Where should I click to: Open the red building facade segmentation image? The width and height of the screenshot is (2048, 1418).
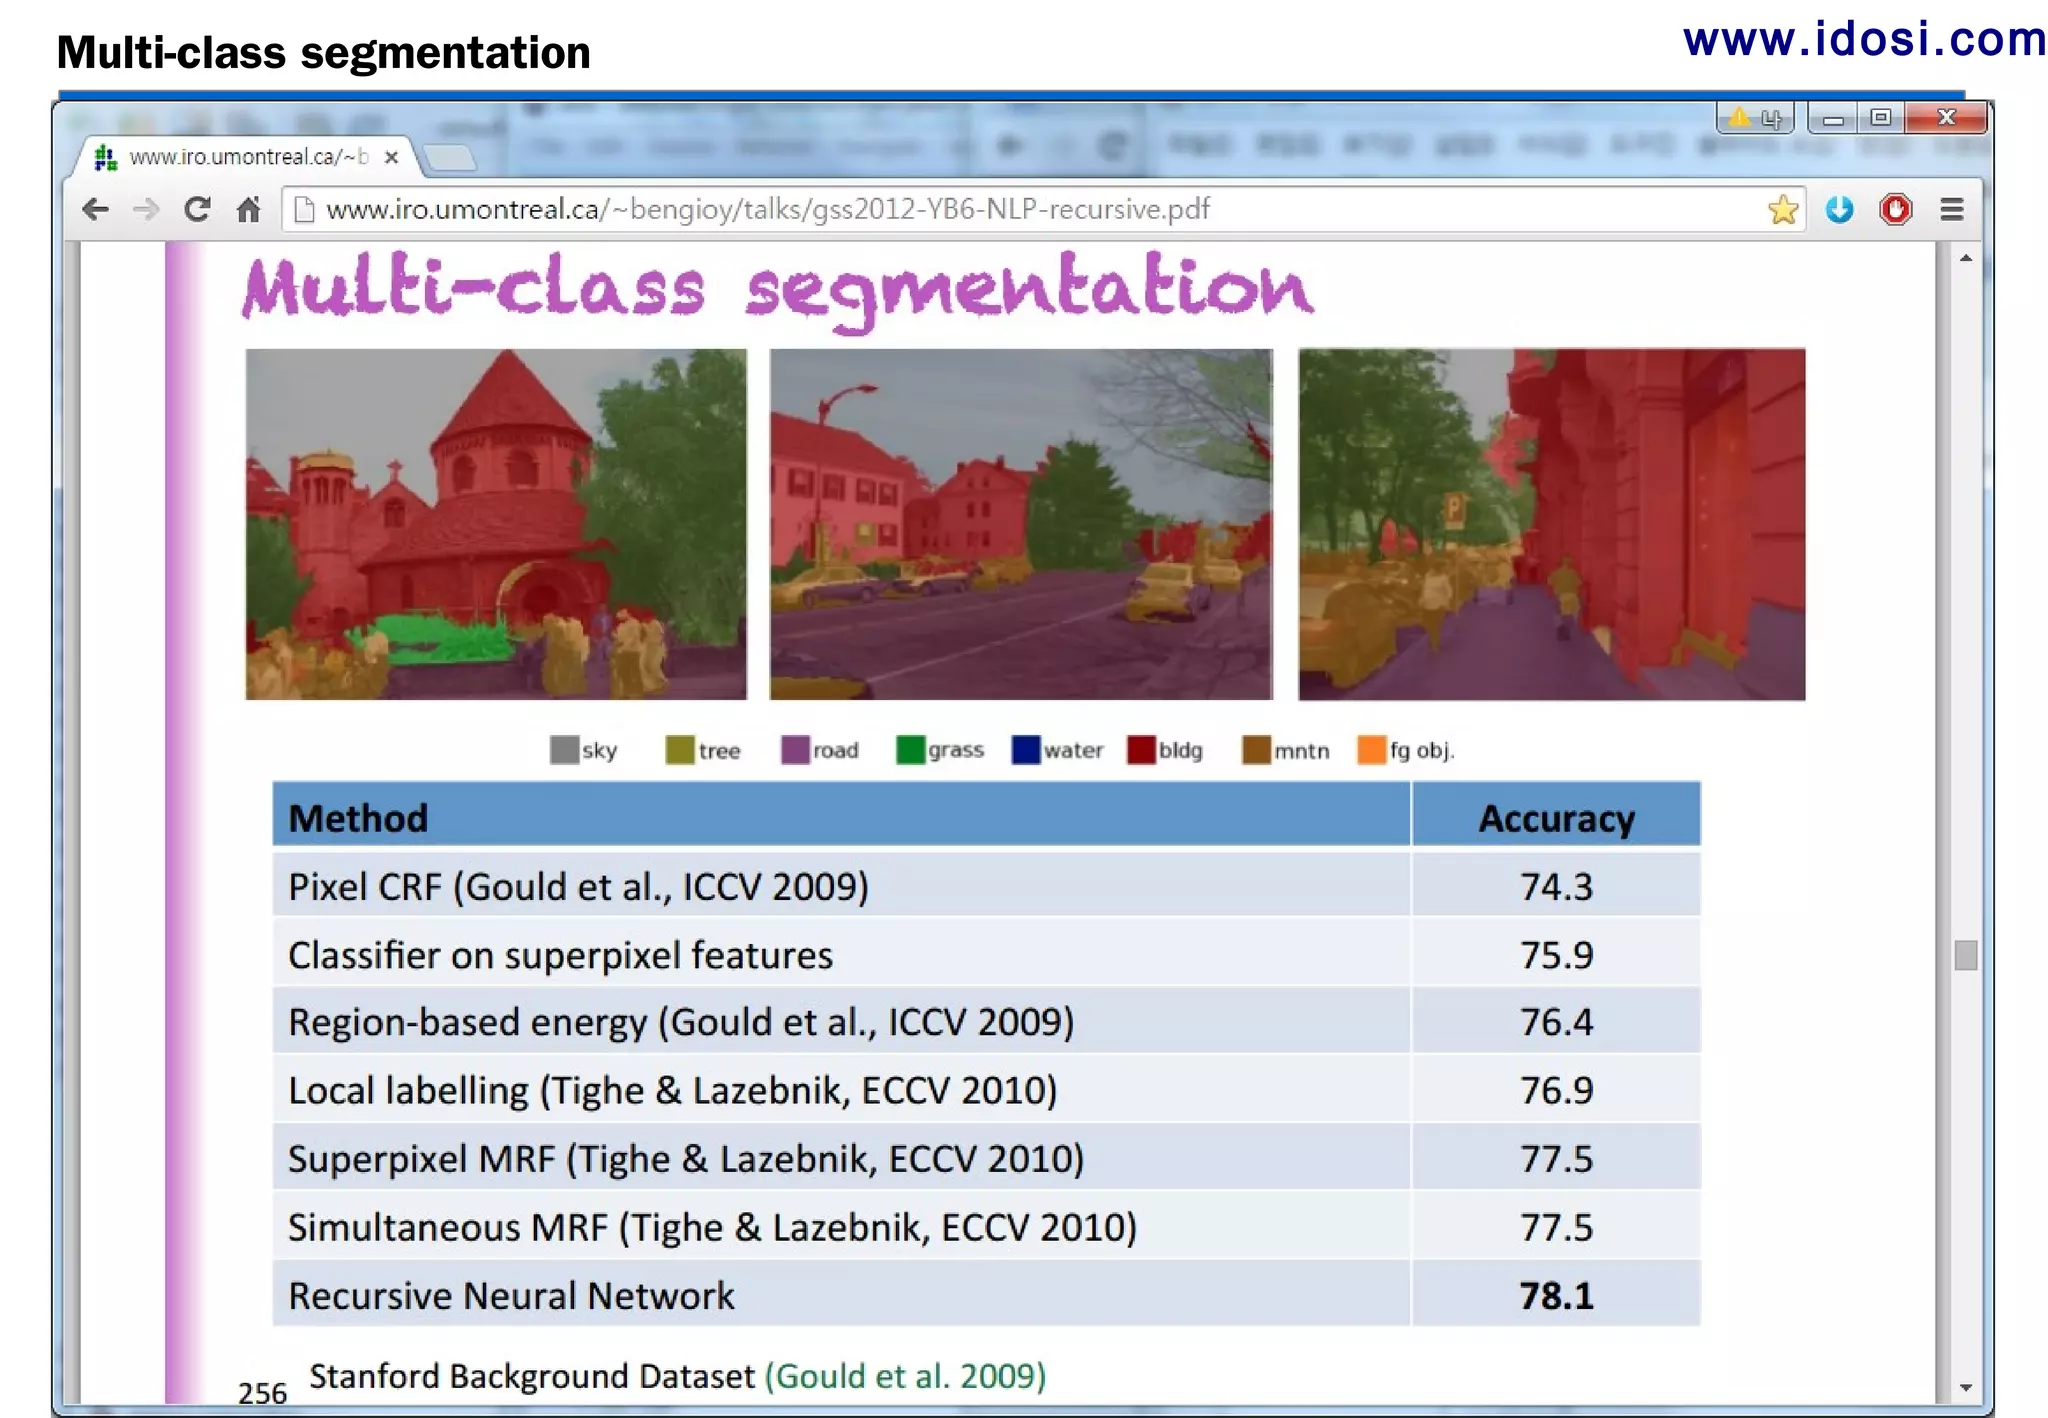tap(1552, 524)
